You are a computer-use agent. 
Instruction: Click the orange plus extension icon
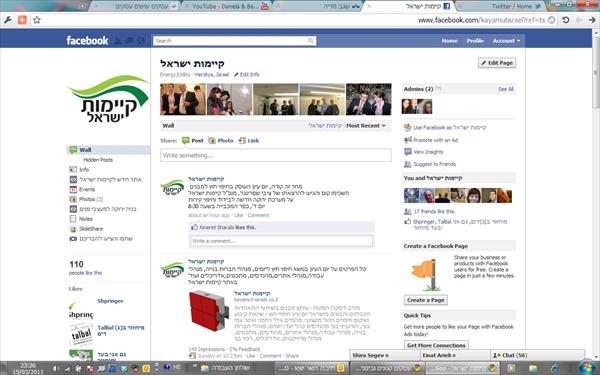22,20
